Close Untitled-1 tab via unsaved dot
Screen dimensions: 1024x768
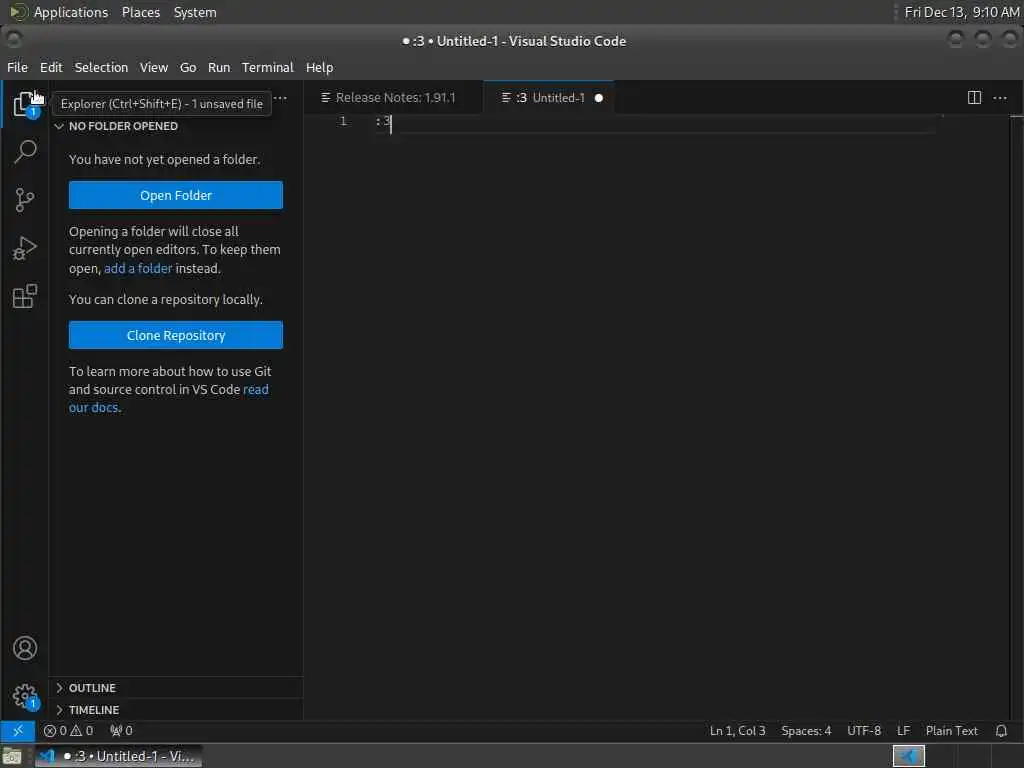[x=599, y=98]
